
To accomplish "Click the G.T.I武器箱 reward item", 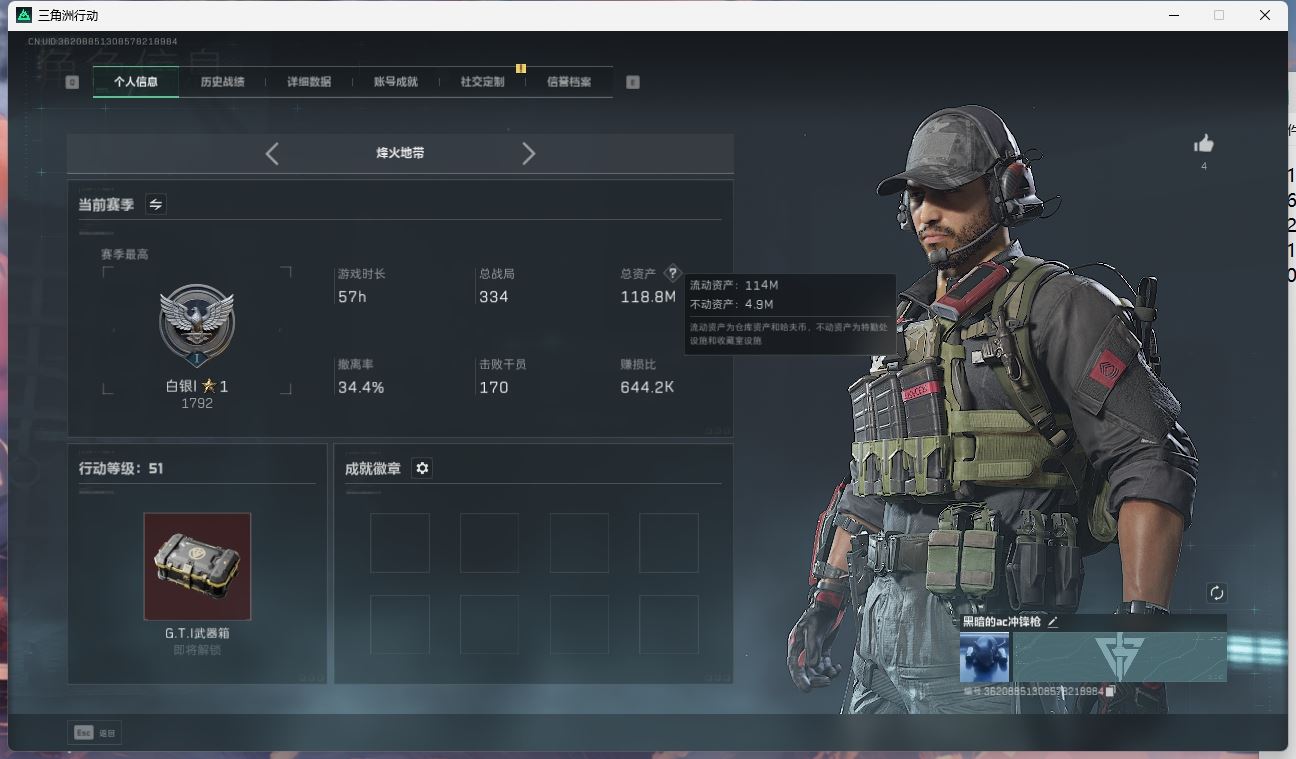I will (197, 567).
